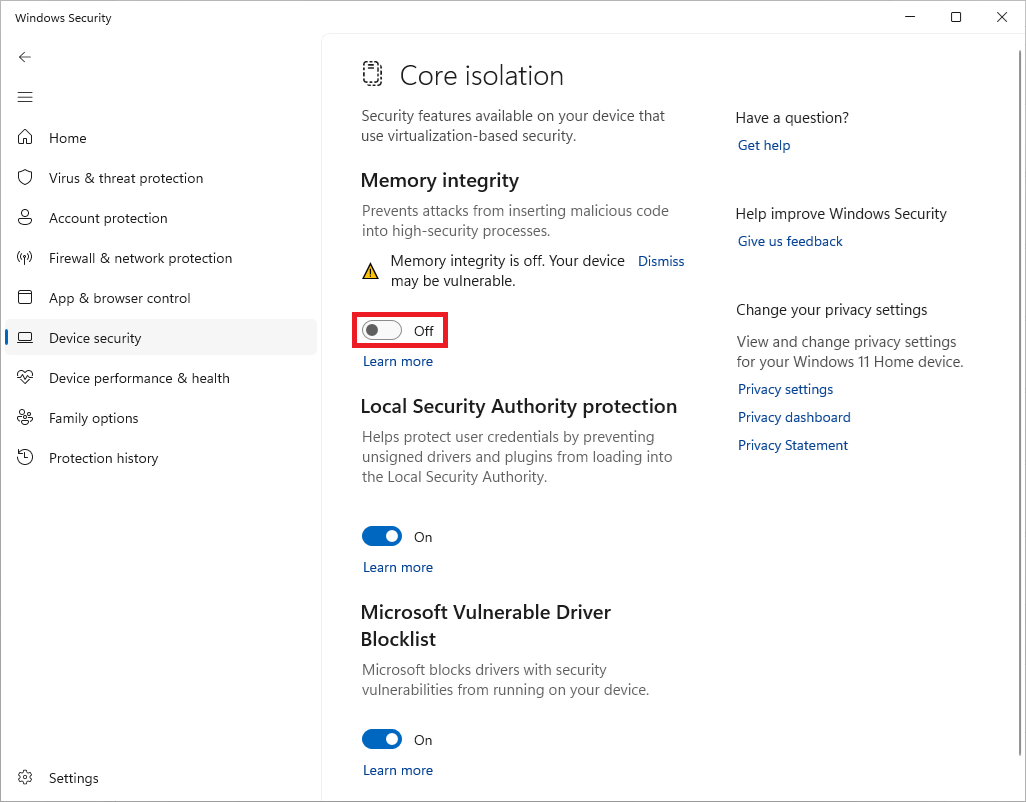Click the back arrow to return
The width and height of the screenshot is (1026, 802).
click(25, 57)
